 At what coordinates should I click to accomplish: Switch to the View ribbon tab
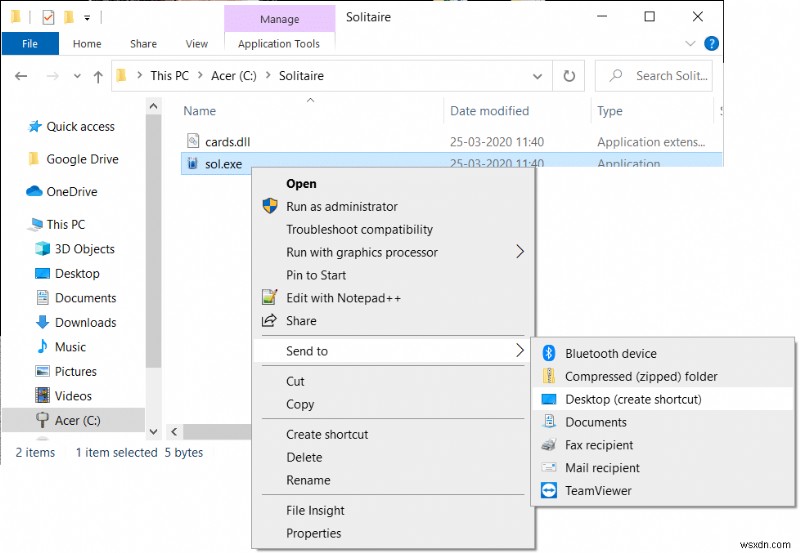point(197,44)
